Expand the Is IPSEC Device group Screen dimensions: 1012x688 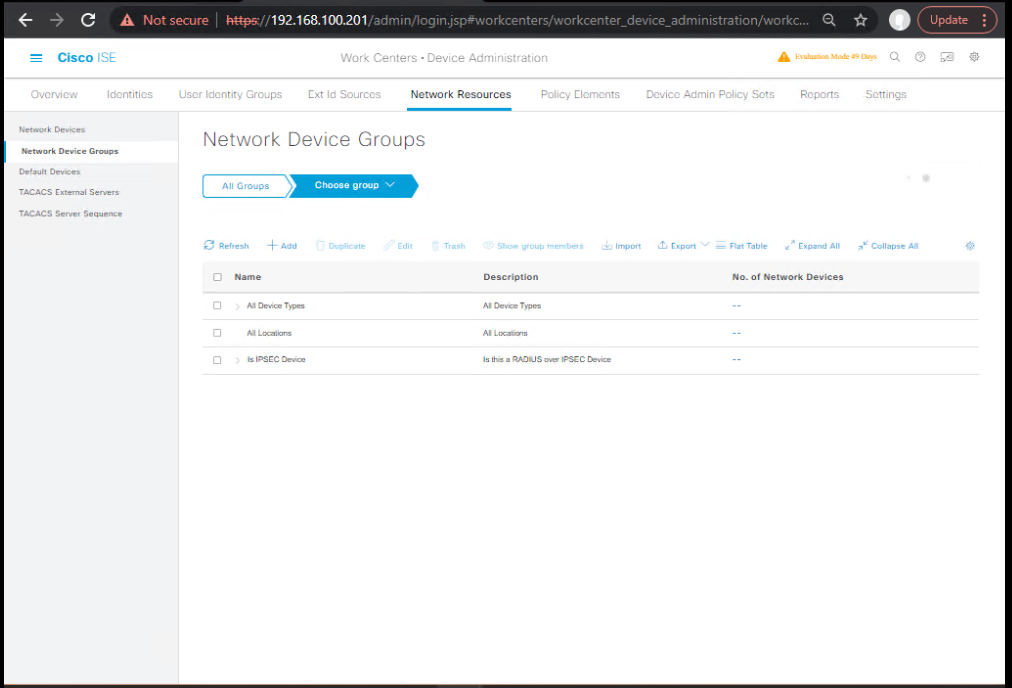(238, 360)
